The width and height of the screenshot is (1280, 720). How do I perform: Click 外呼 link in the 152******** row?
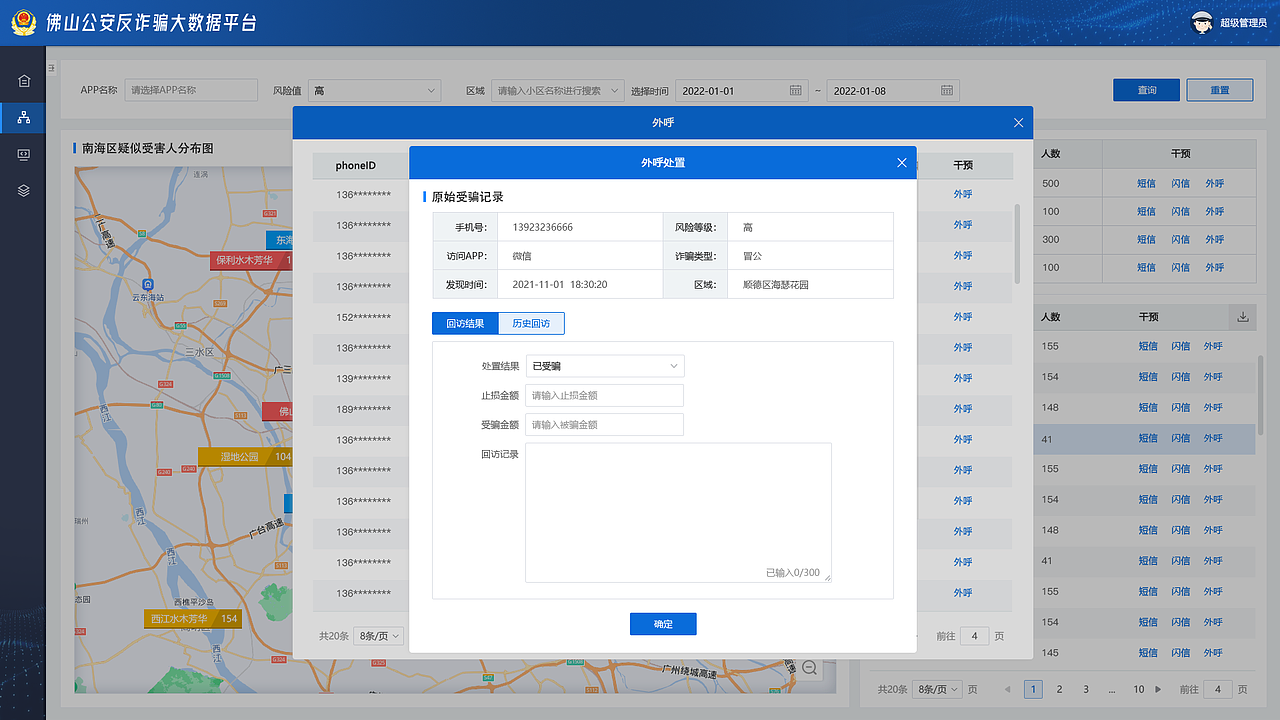coord(963,317)
